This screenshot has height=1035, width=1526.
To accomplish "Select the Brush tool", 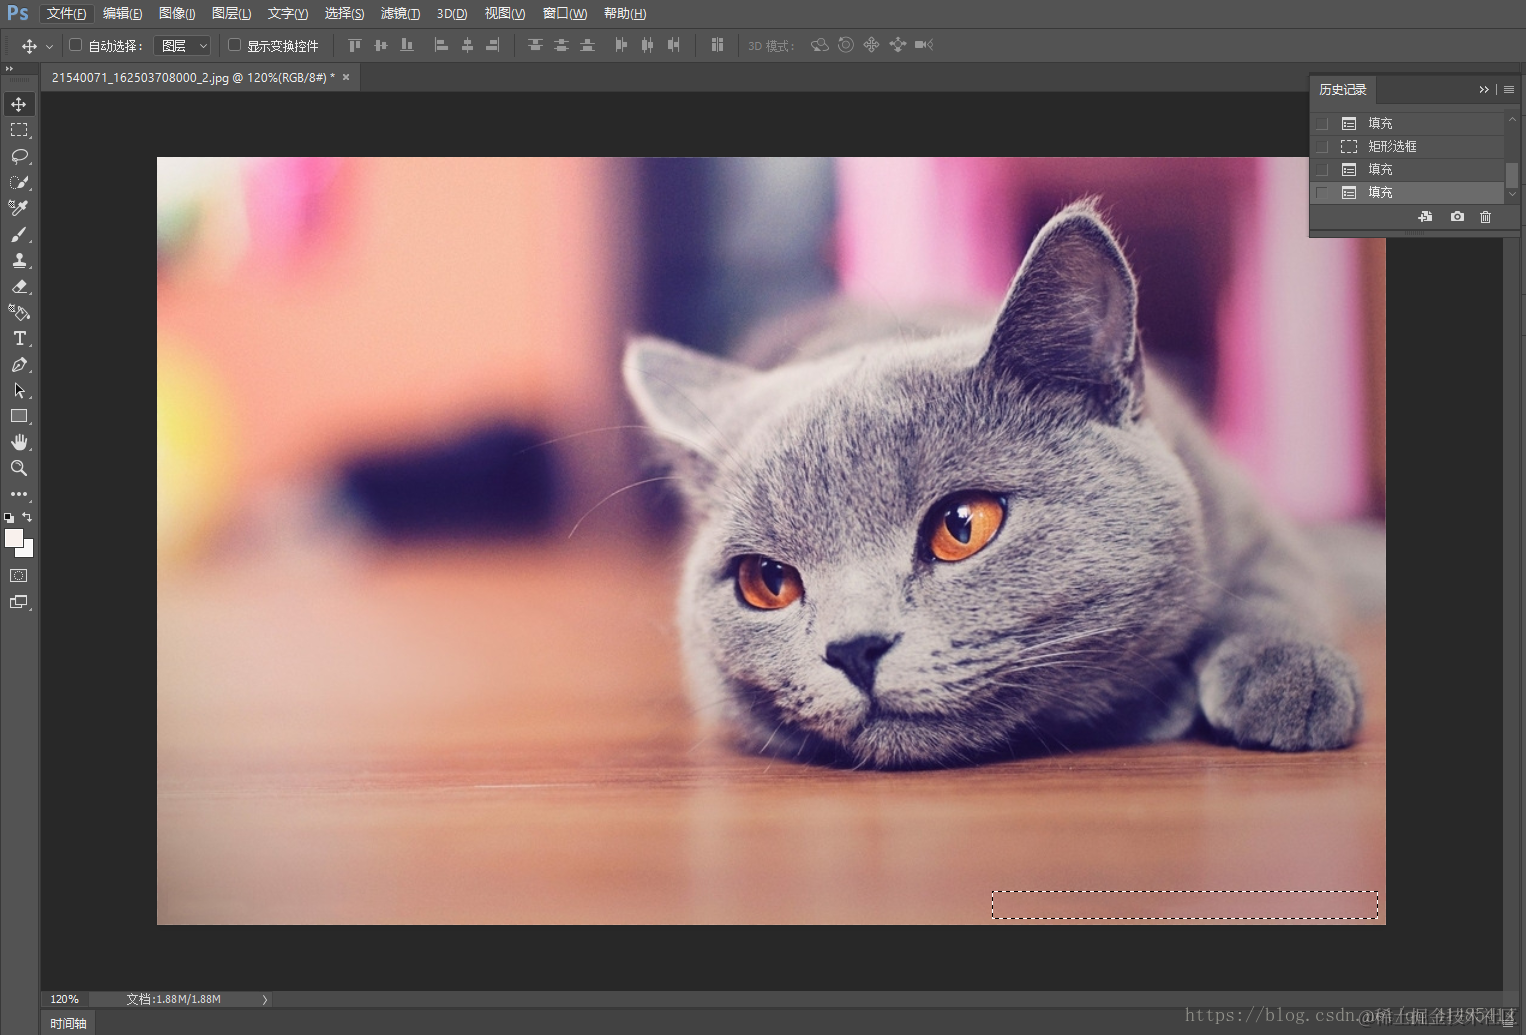I will pyautogui.click(x=19, y=234).
